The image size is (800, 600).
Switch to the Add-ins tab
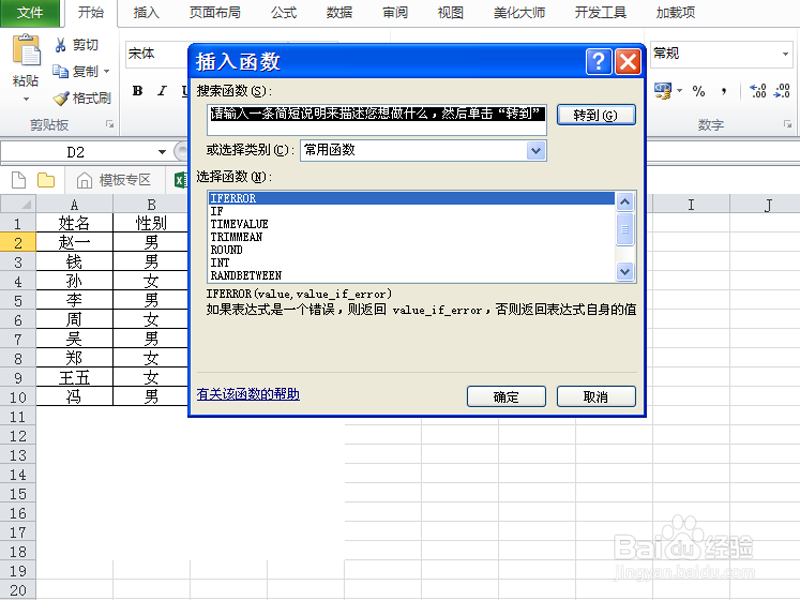tap(676, 13)
